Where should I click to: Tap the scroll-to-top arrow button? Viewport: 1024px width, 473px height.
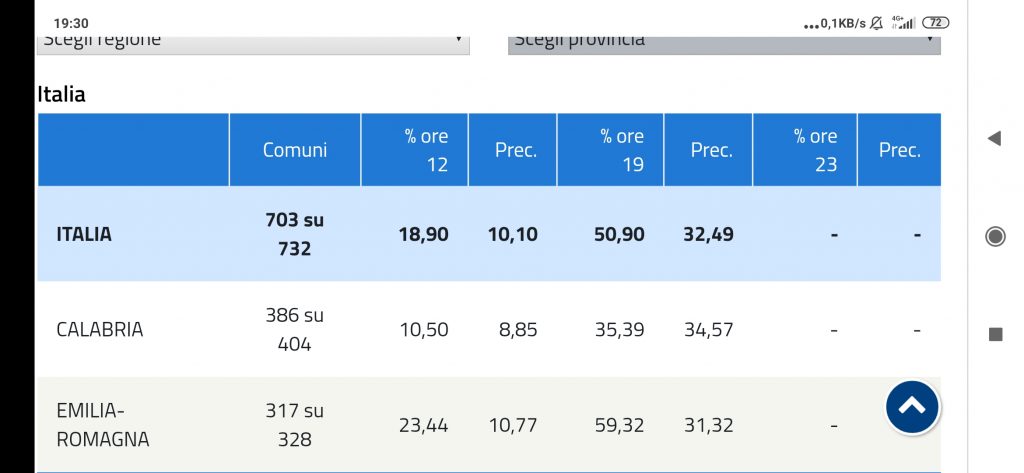click(912, 407)
